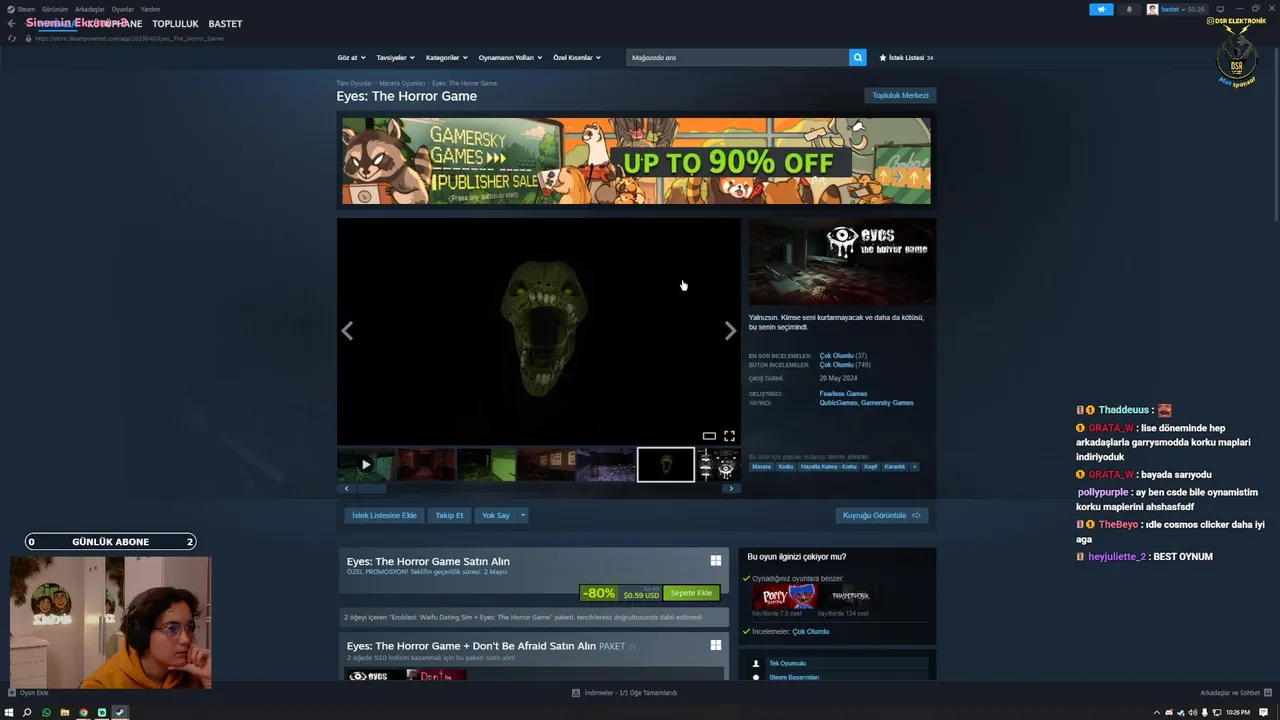Screen dimensions: 1280x720
Task: Open the Windows notification center
Action: click(x=1262, y=713)
